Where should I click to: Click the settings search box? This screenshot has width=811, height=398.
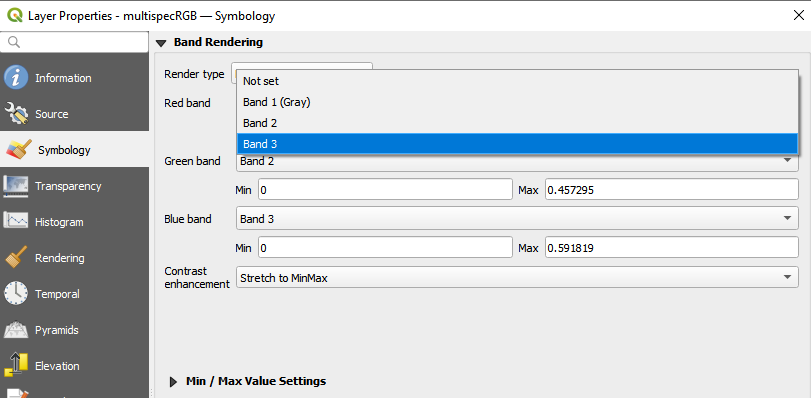click(74, 42)
